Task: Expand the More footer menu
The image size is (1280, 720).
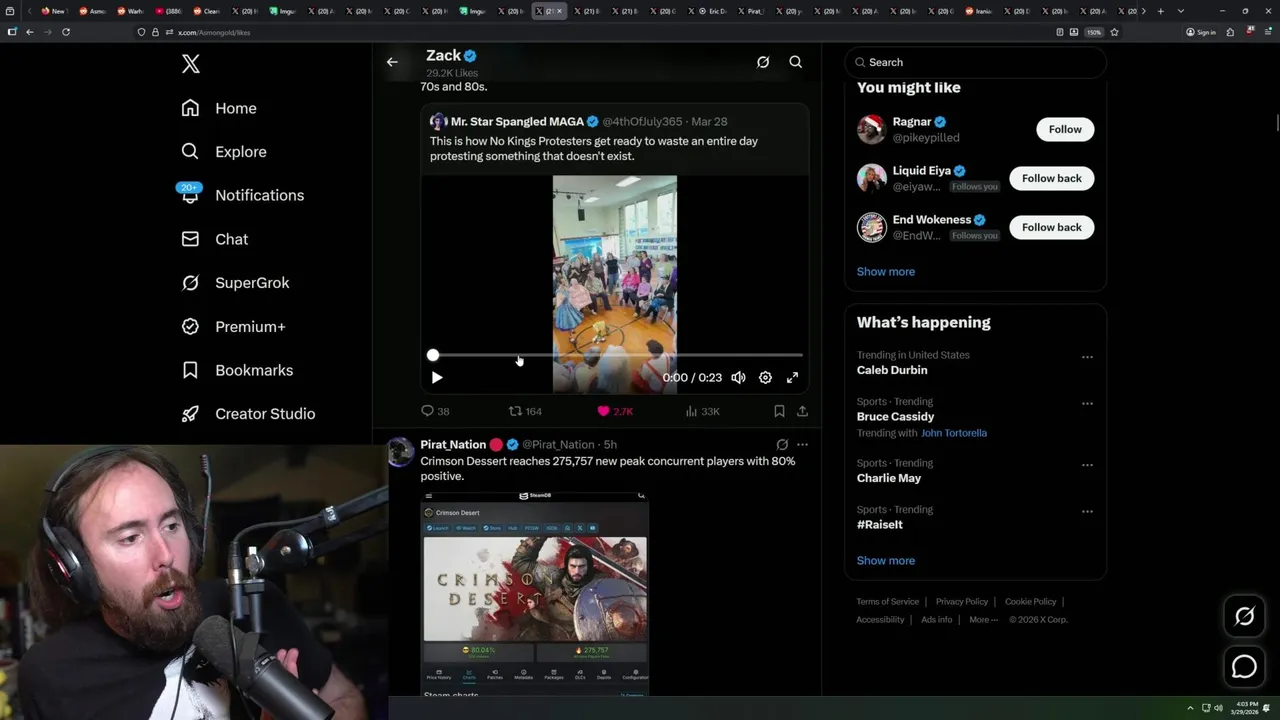Action: [x=983, y=620]
